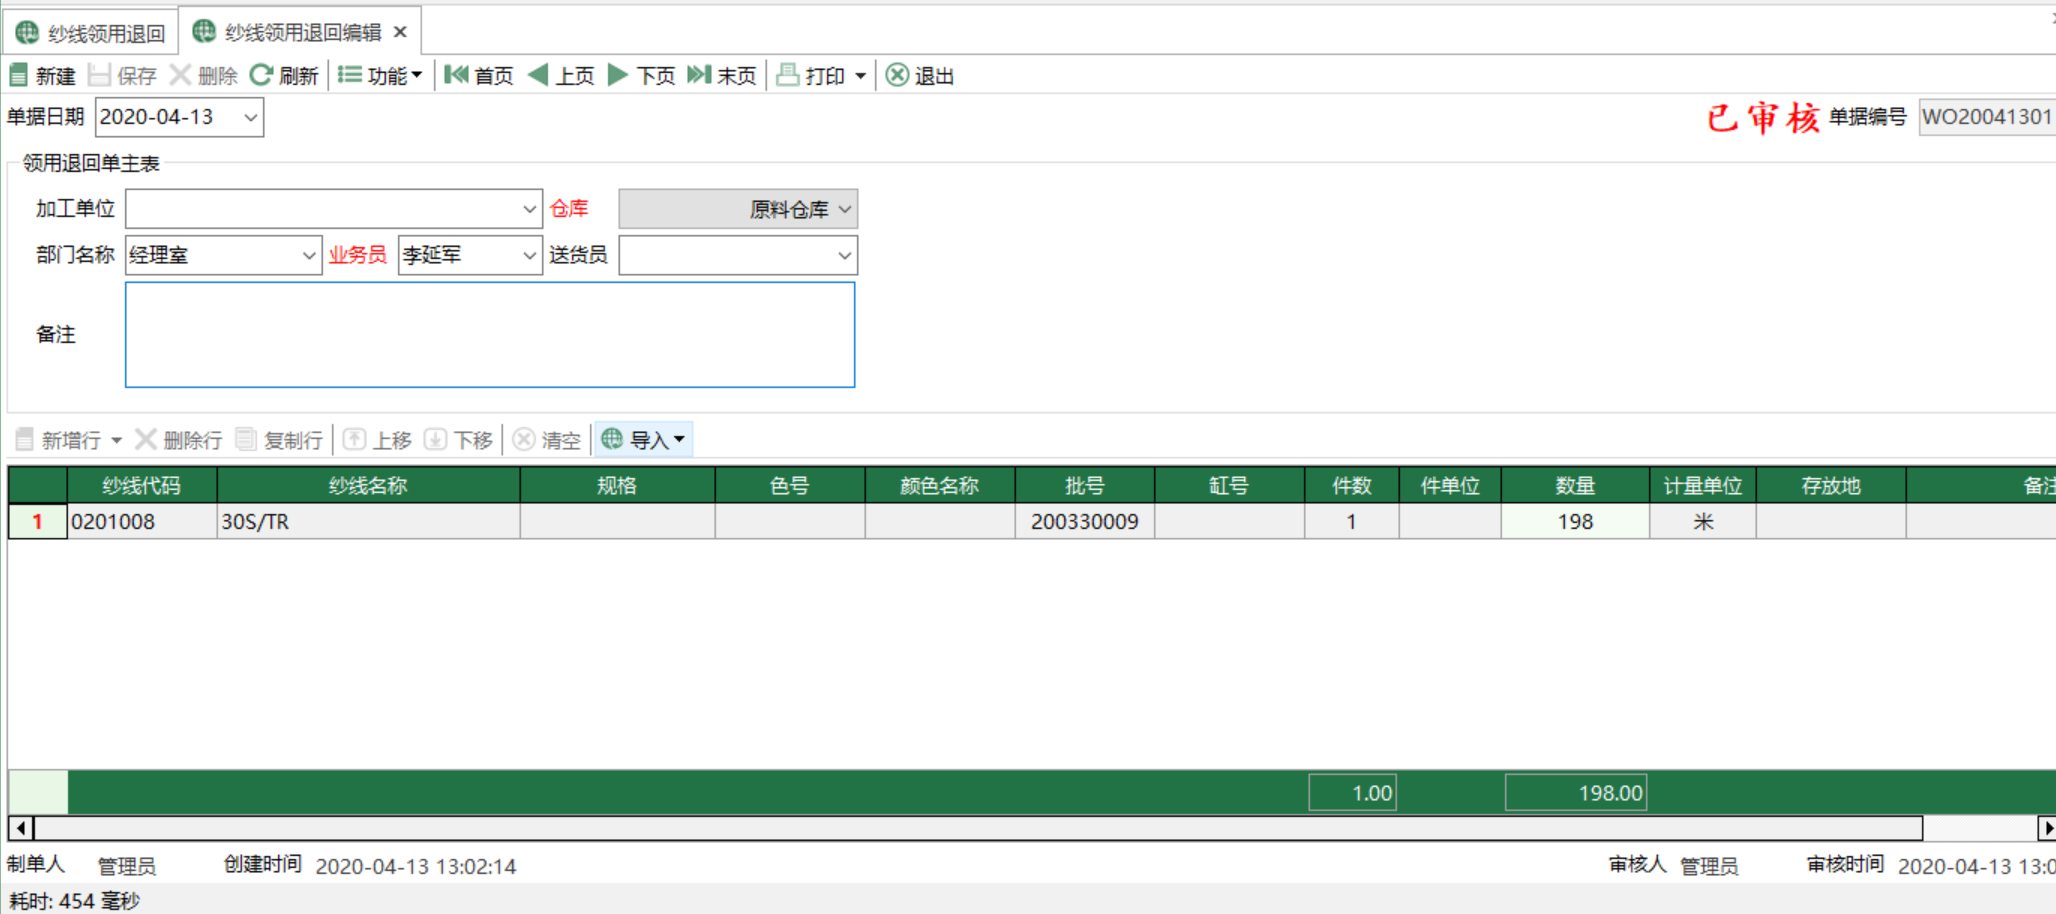
Task: Click the 计量单位 column header
Action: [1703, 485]
